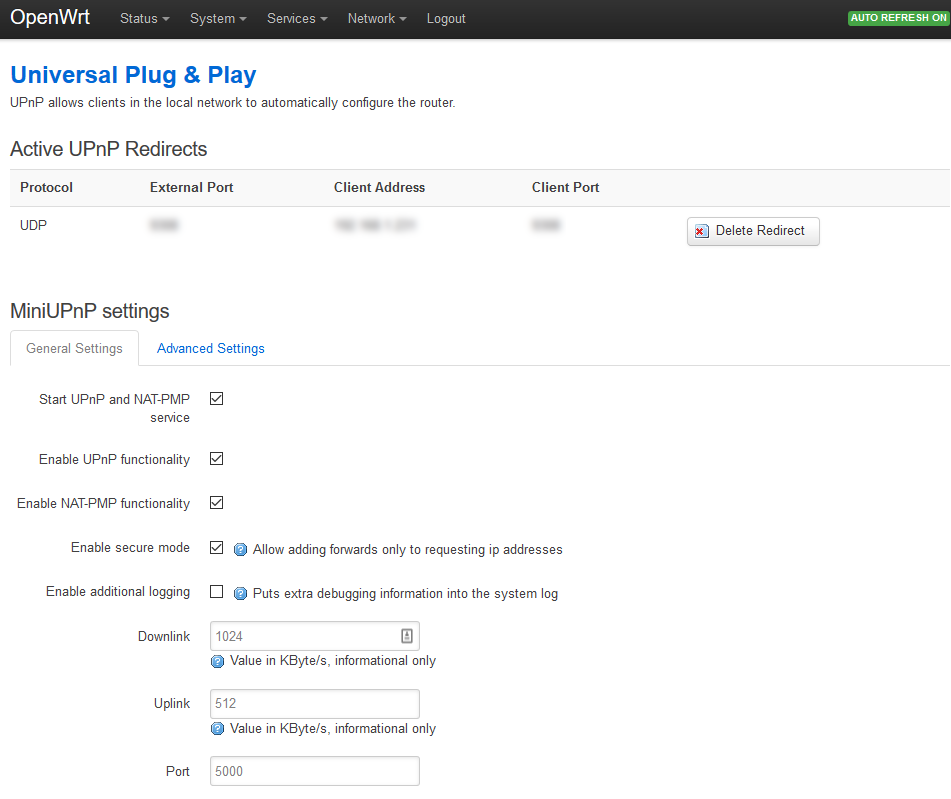Toggle Enable NAT-PMP functionality checkbox
The width and height of the screenshot is (951, 799).
pyautogui.click(x=217, y=502)
